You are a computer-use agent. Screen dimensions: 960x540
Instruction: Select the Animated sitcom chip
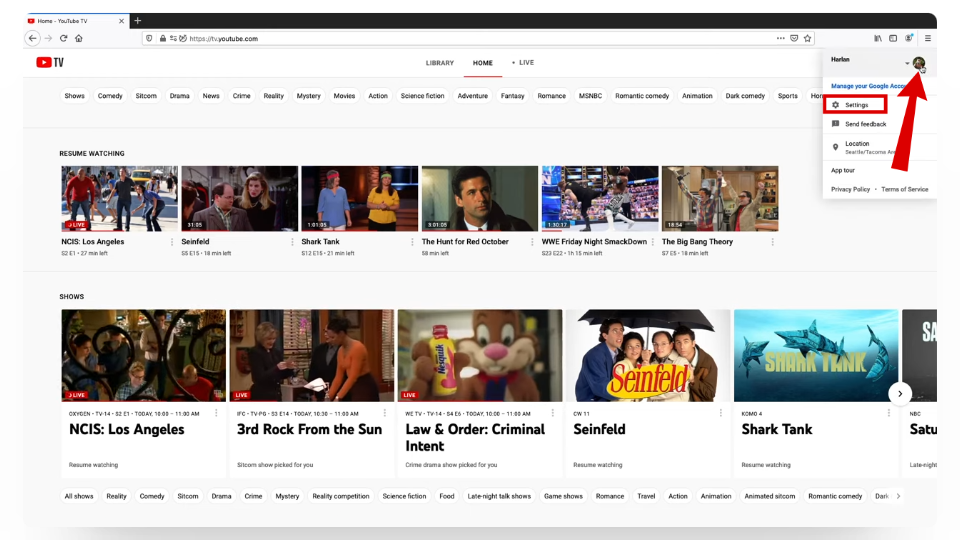coord(770,496)
